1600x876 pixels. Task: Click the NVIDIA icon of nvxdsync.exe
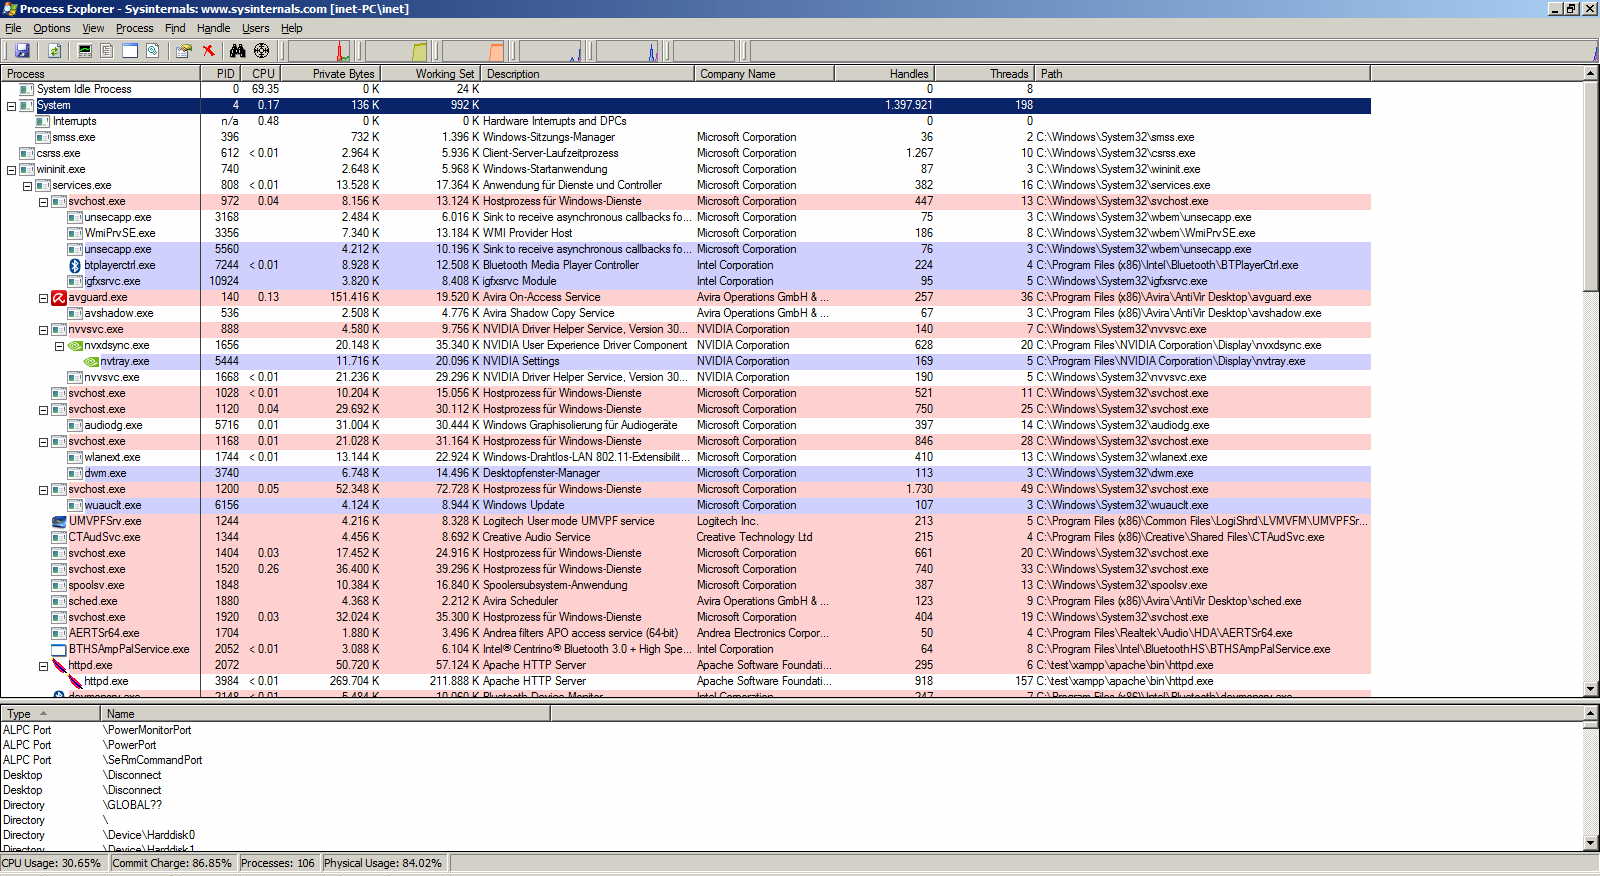[x=74, y=345]
